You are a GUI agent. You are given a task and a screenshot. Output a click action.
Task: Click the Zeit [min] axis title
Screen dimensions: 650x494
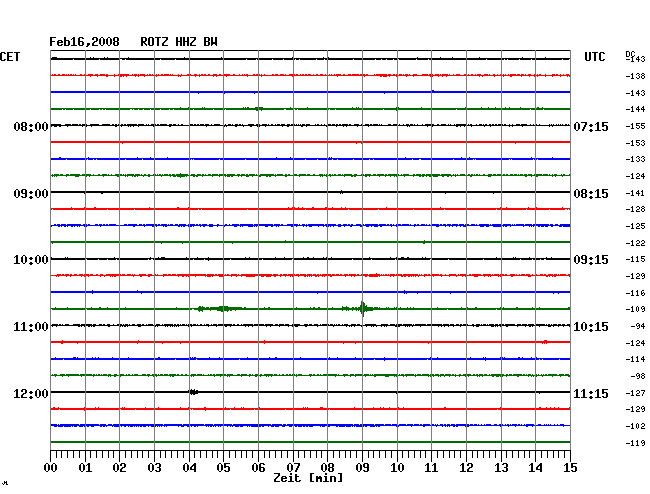[308, 478]
